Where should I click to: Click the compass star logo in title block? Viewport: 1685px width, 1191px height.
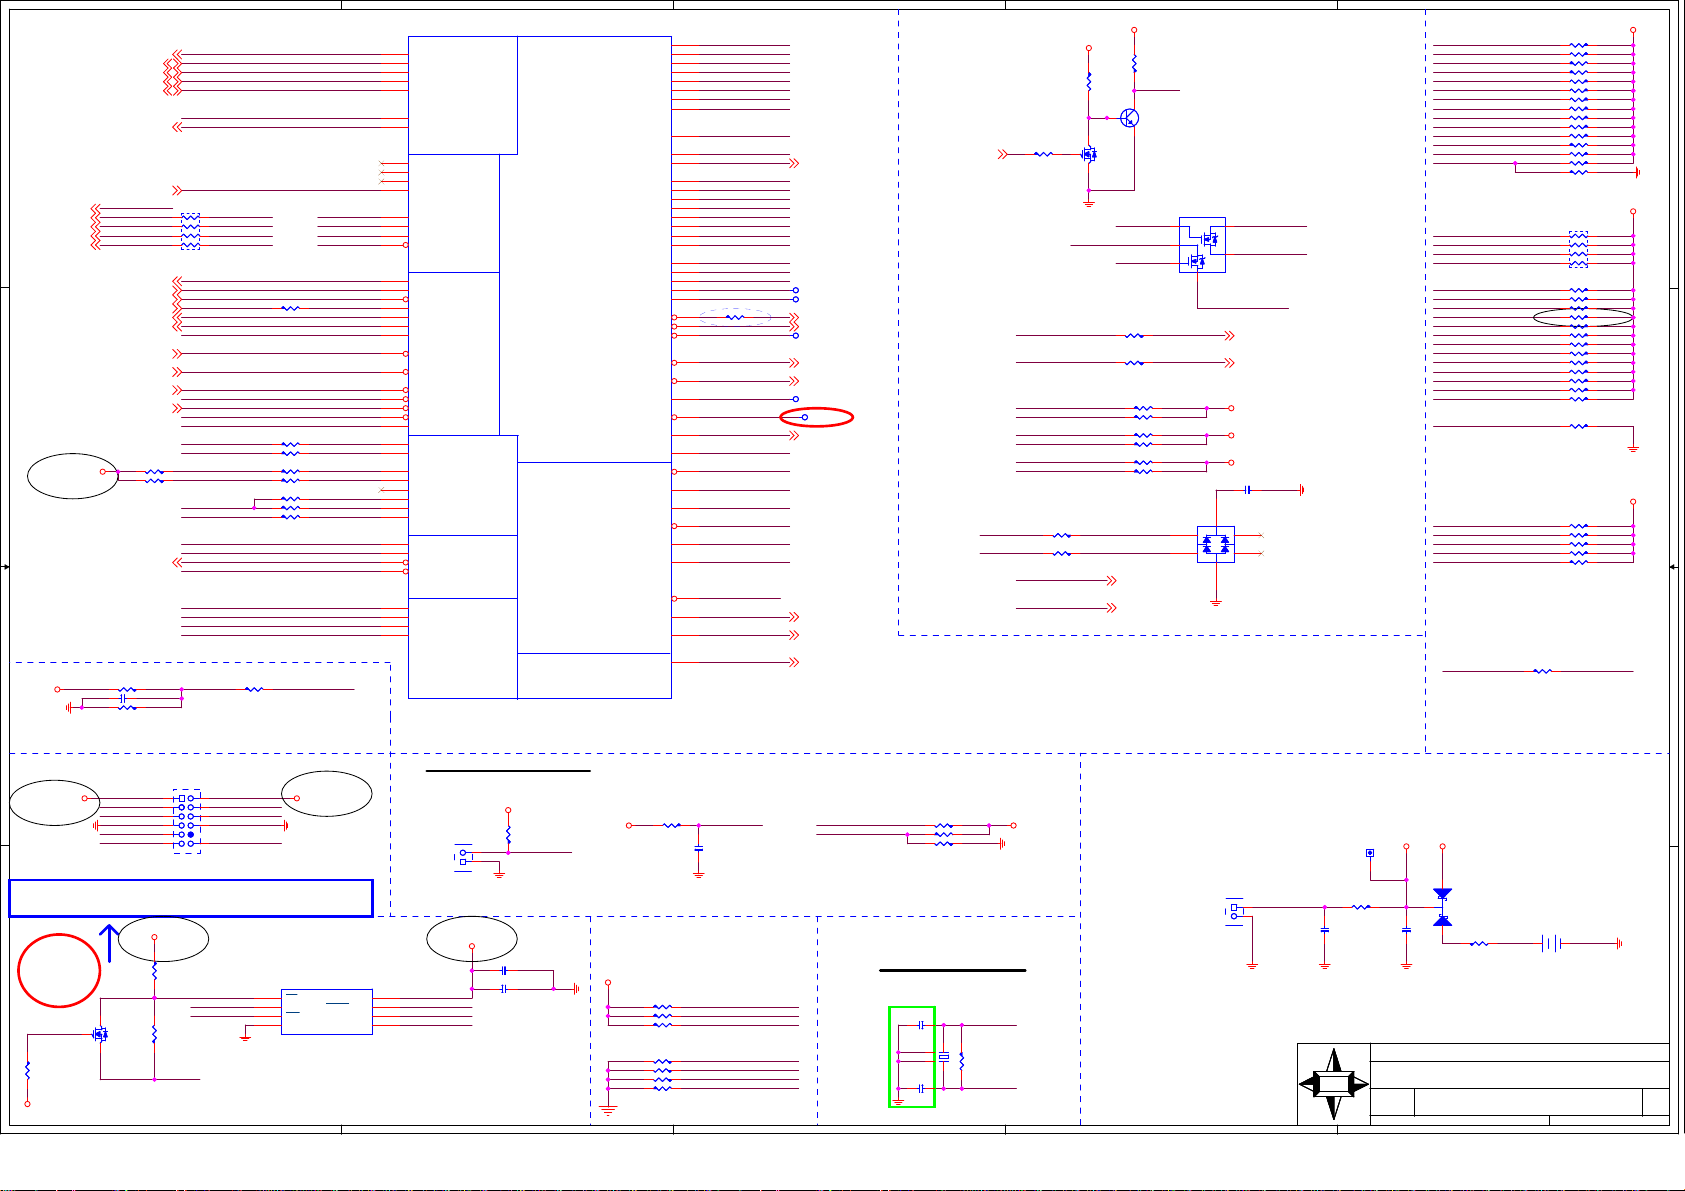point(1334,1084)
